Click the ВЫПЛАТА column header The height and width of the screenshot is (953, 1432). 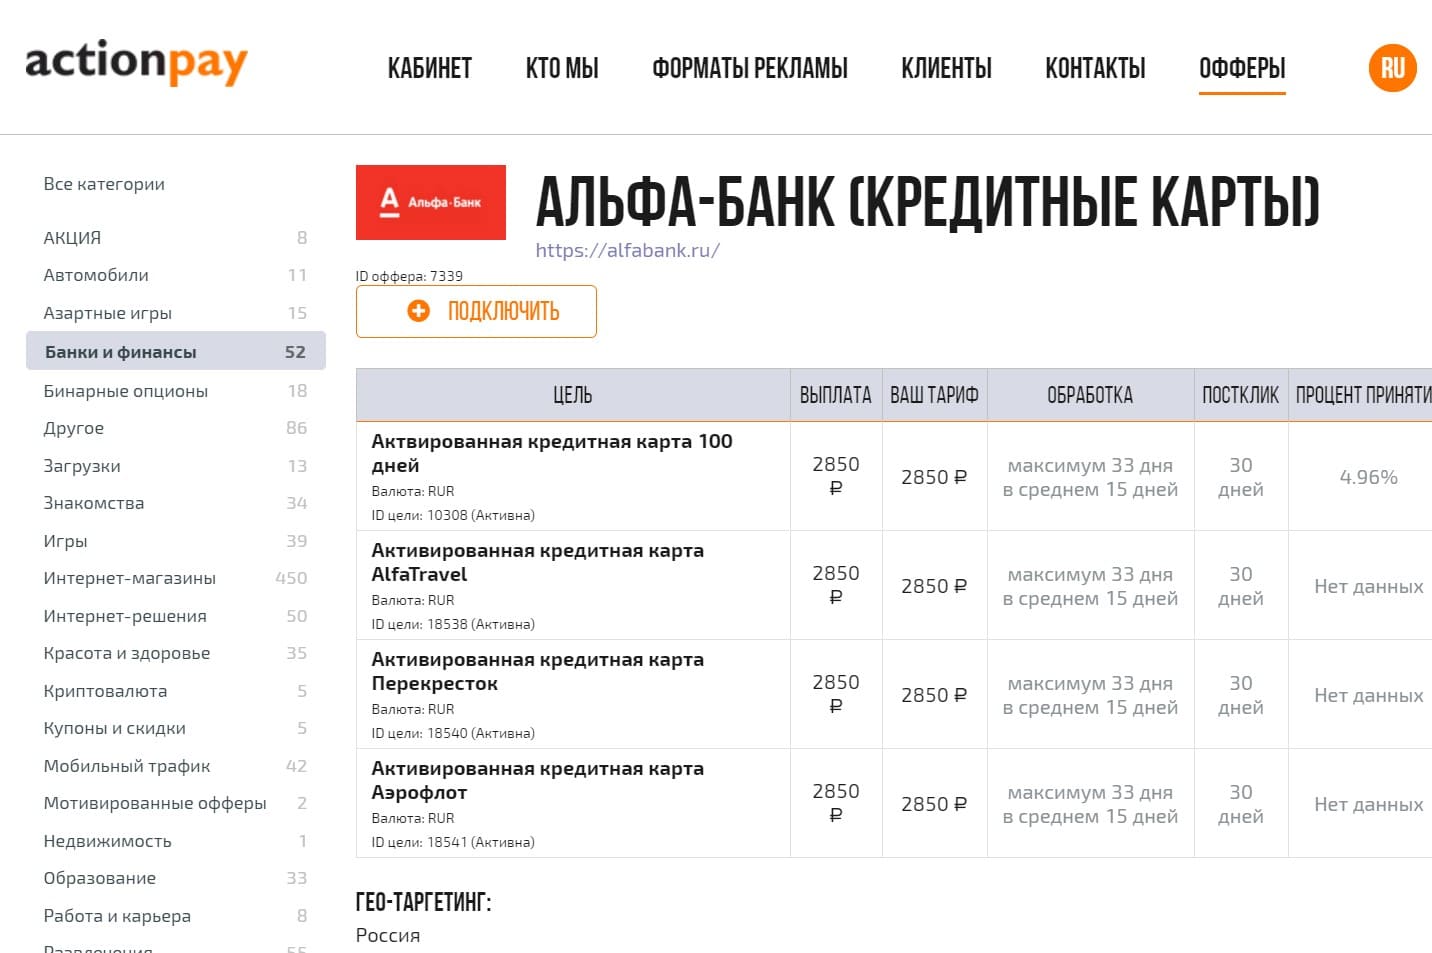pos(835,395)
